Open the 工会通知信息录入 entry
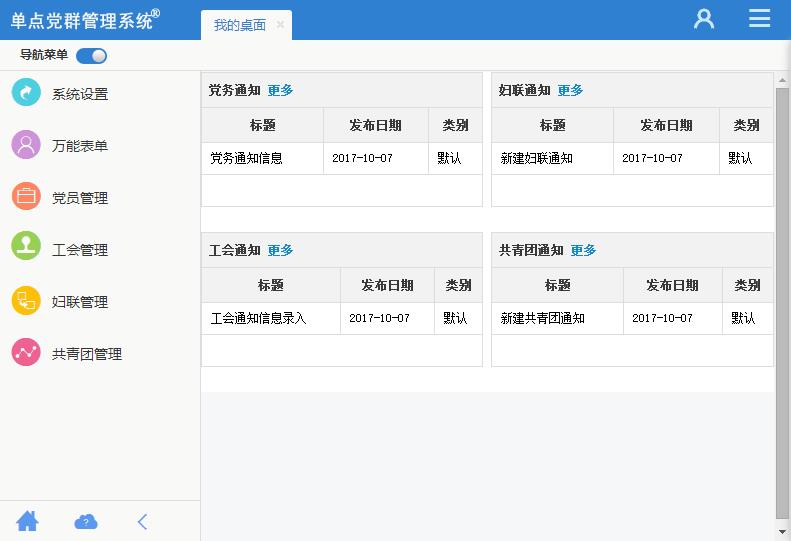The image size is (791, 541). pos(258,318)
